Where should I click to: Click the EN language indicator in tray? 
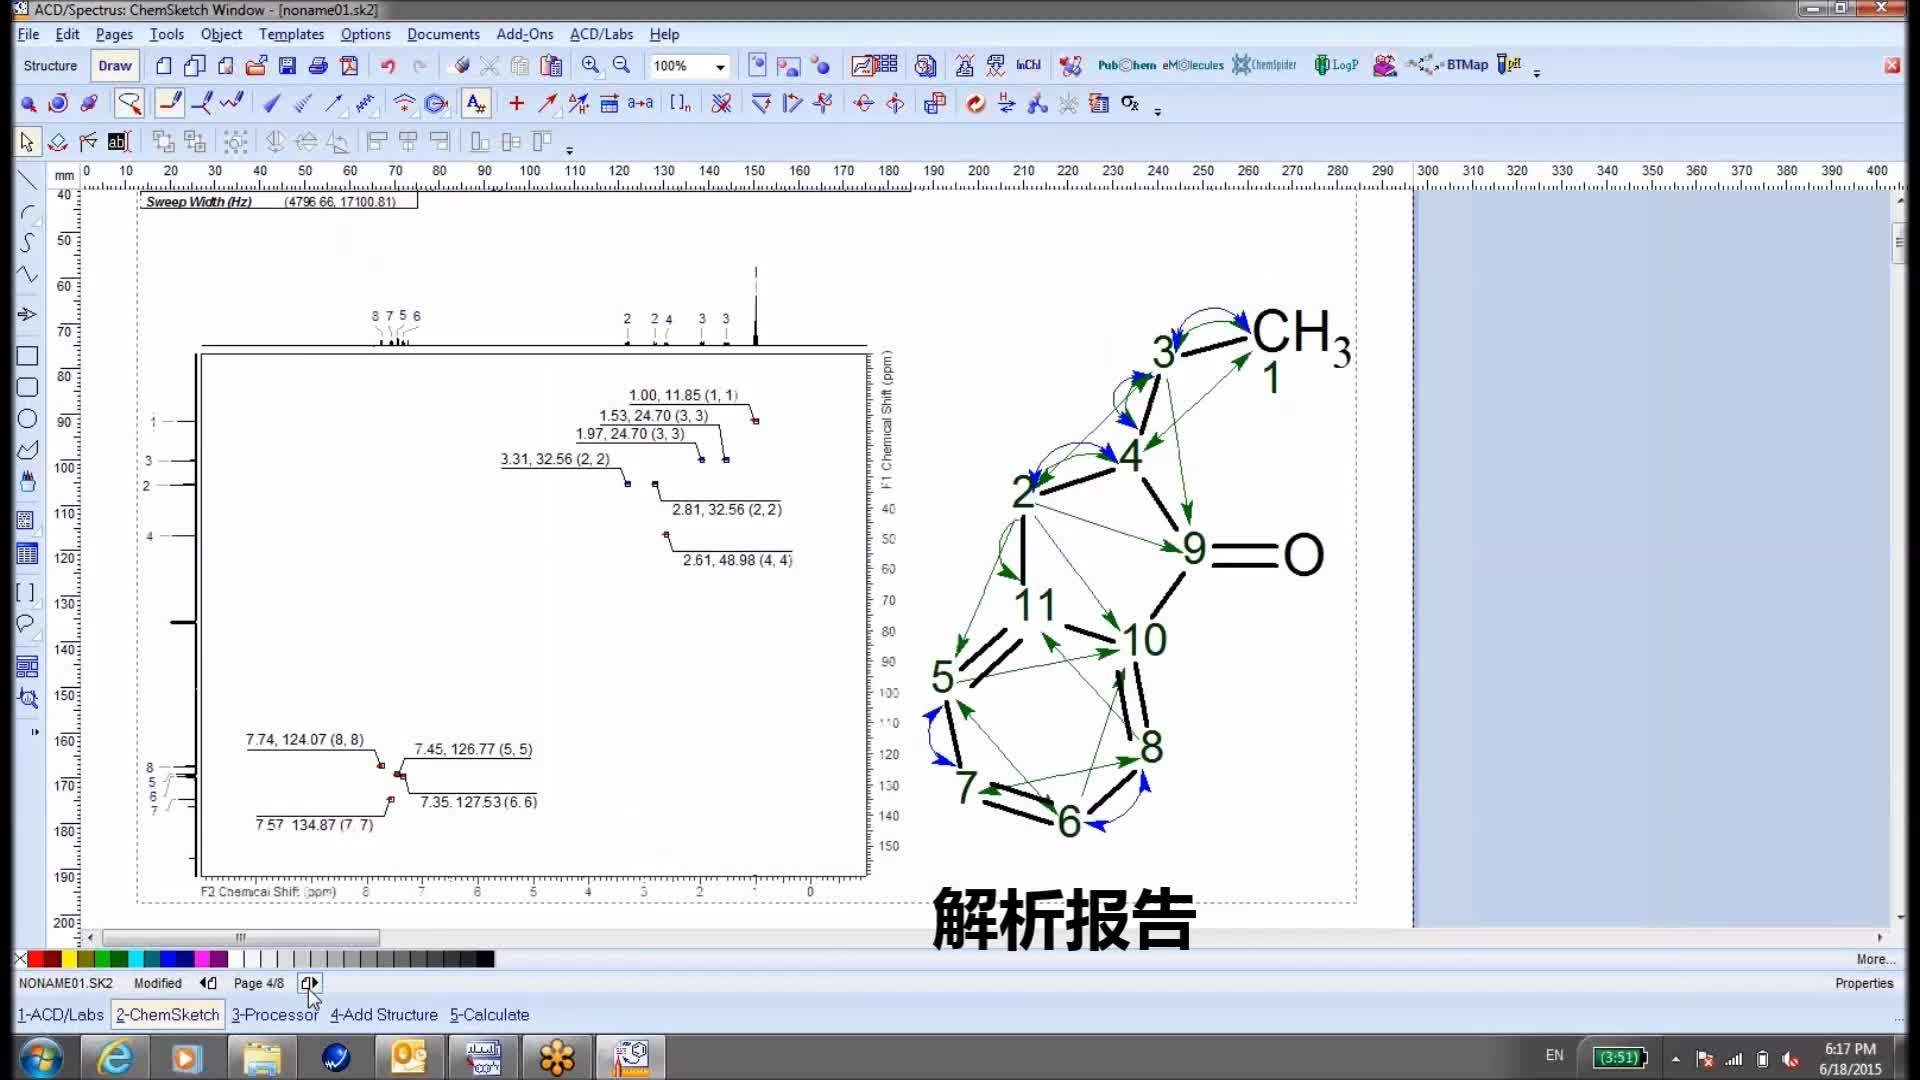(1554, 1056)
